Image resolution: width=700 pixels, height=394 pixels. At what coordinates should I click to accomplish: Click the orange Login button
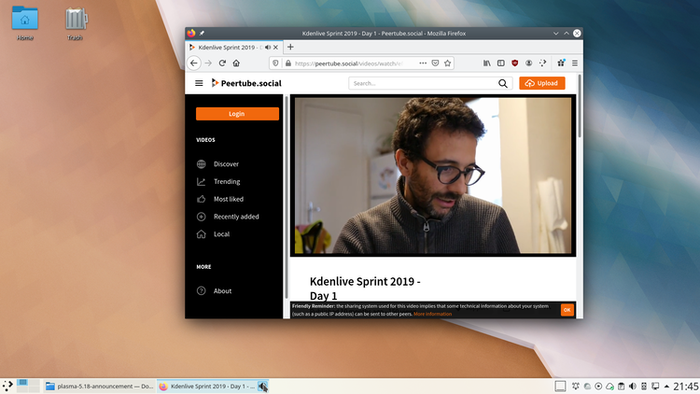pyautogui.click(x=237, y=114)
